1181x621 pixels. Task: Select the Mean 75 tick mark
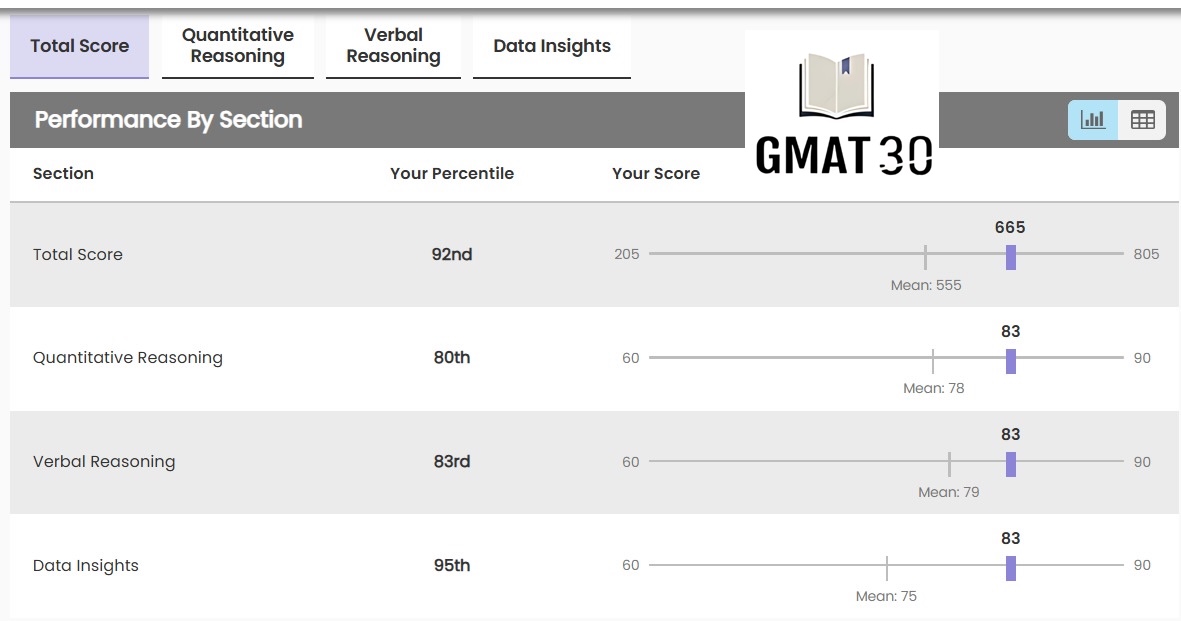(x=887, y=568)
